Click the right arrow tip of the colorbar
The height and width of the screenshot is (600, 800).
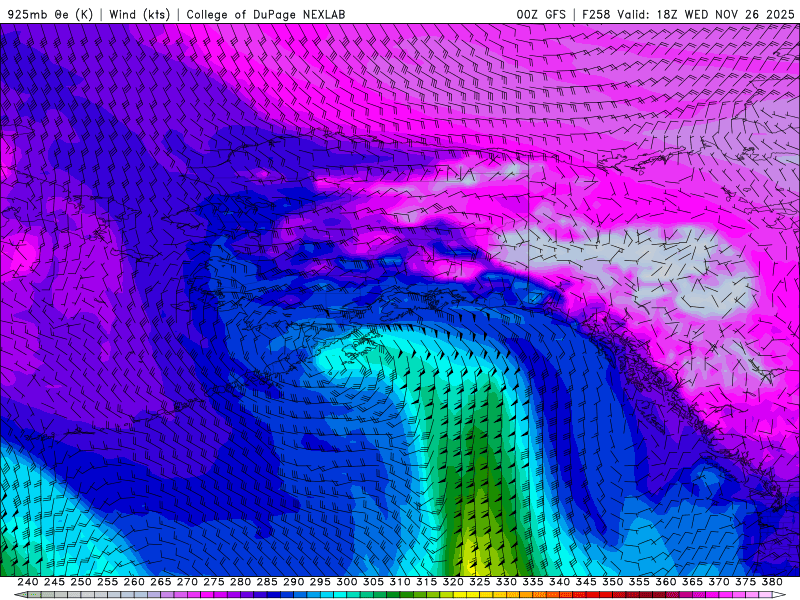coord(780,595)
